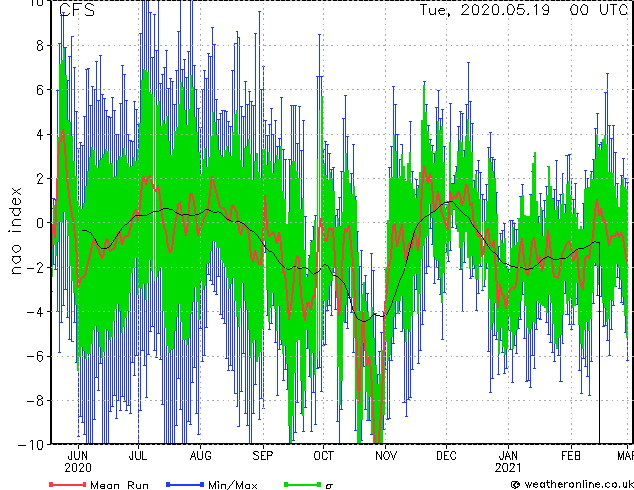Click the y-axis value -10
The width and height of the screenshot is (634, 490).
[x=31, y=444]
